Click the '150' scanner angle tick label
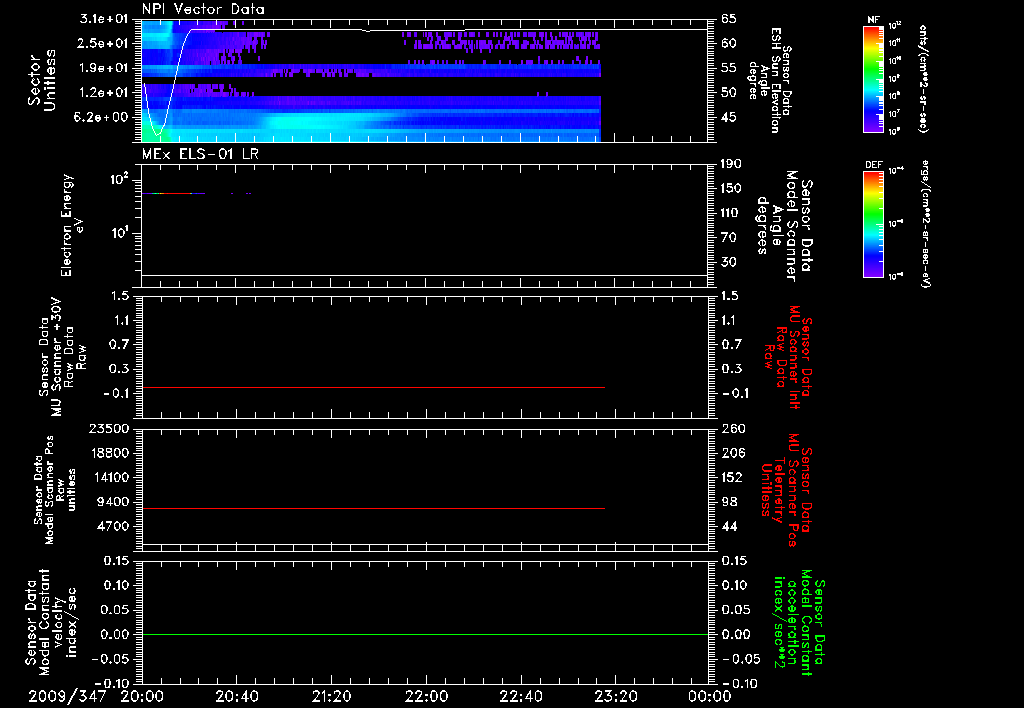Image resolution: width=1024 pixels, height=708 pixels. tap(733, 188)
